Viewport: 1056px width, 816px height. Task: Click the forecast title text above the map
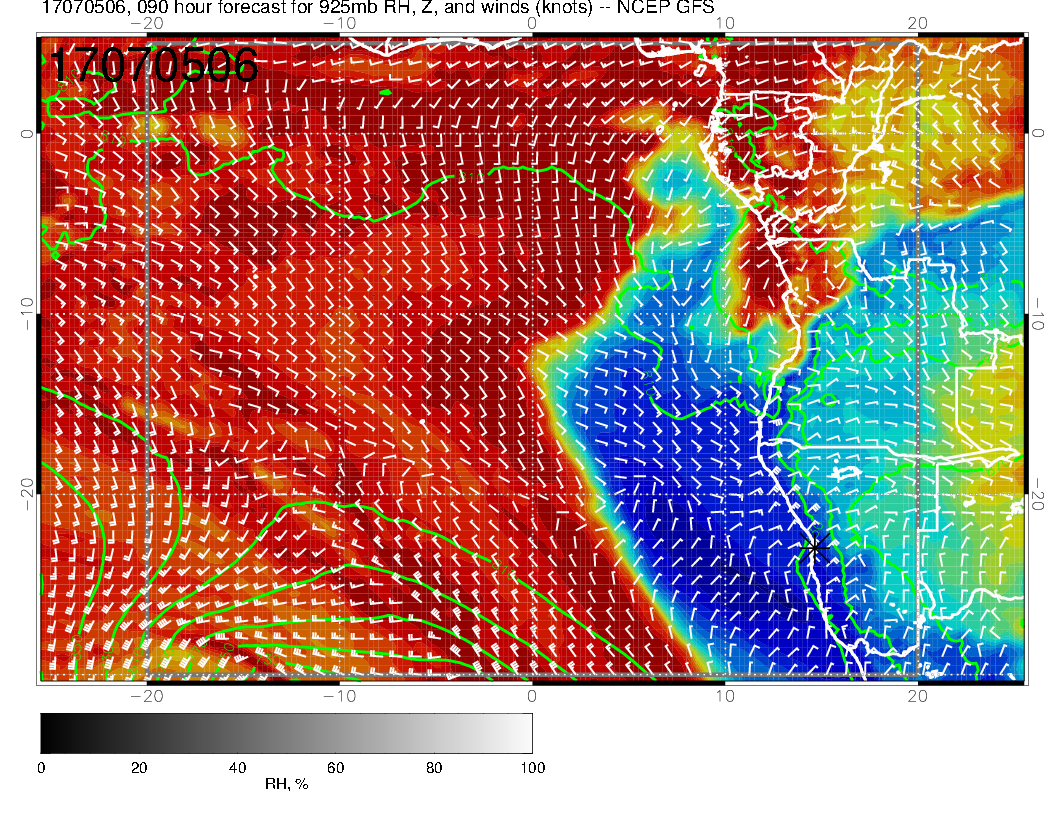click(x=378, y=7)
